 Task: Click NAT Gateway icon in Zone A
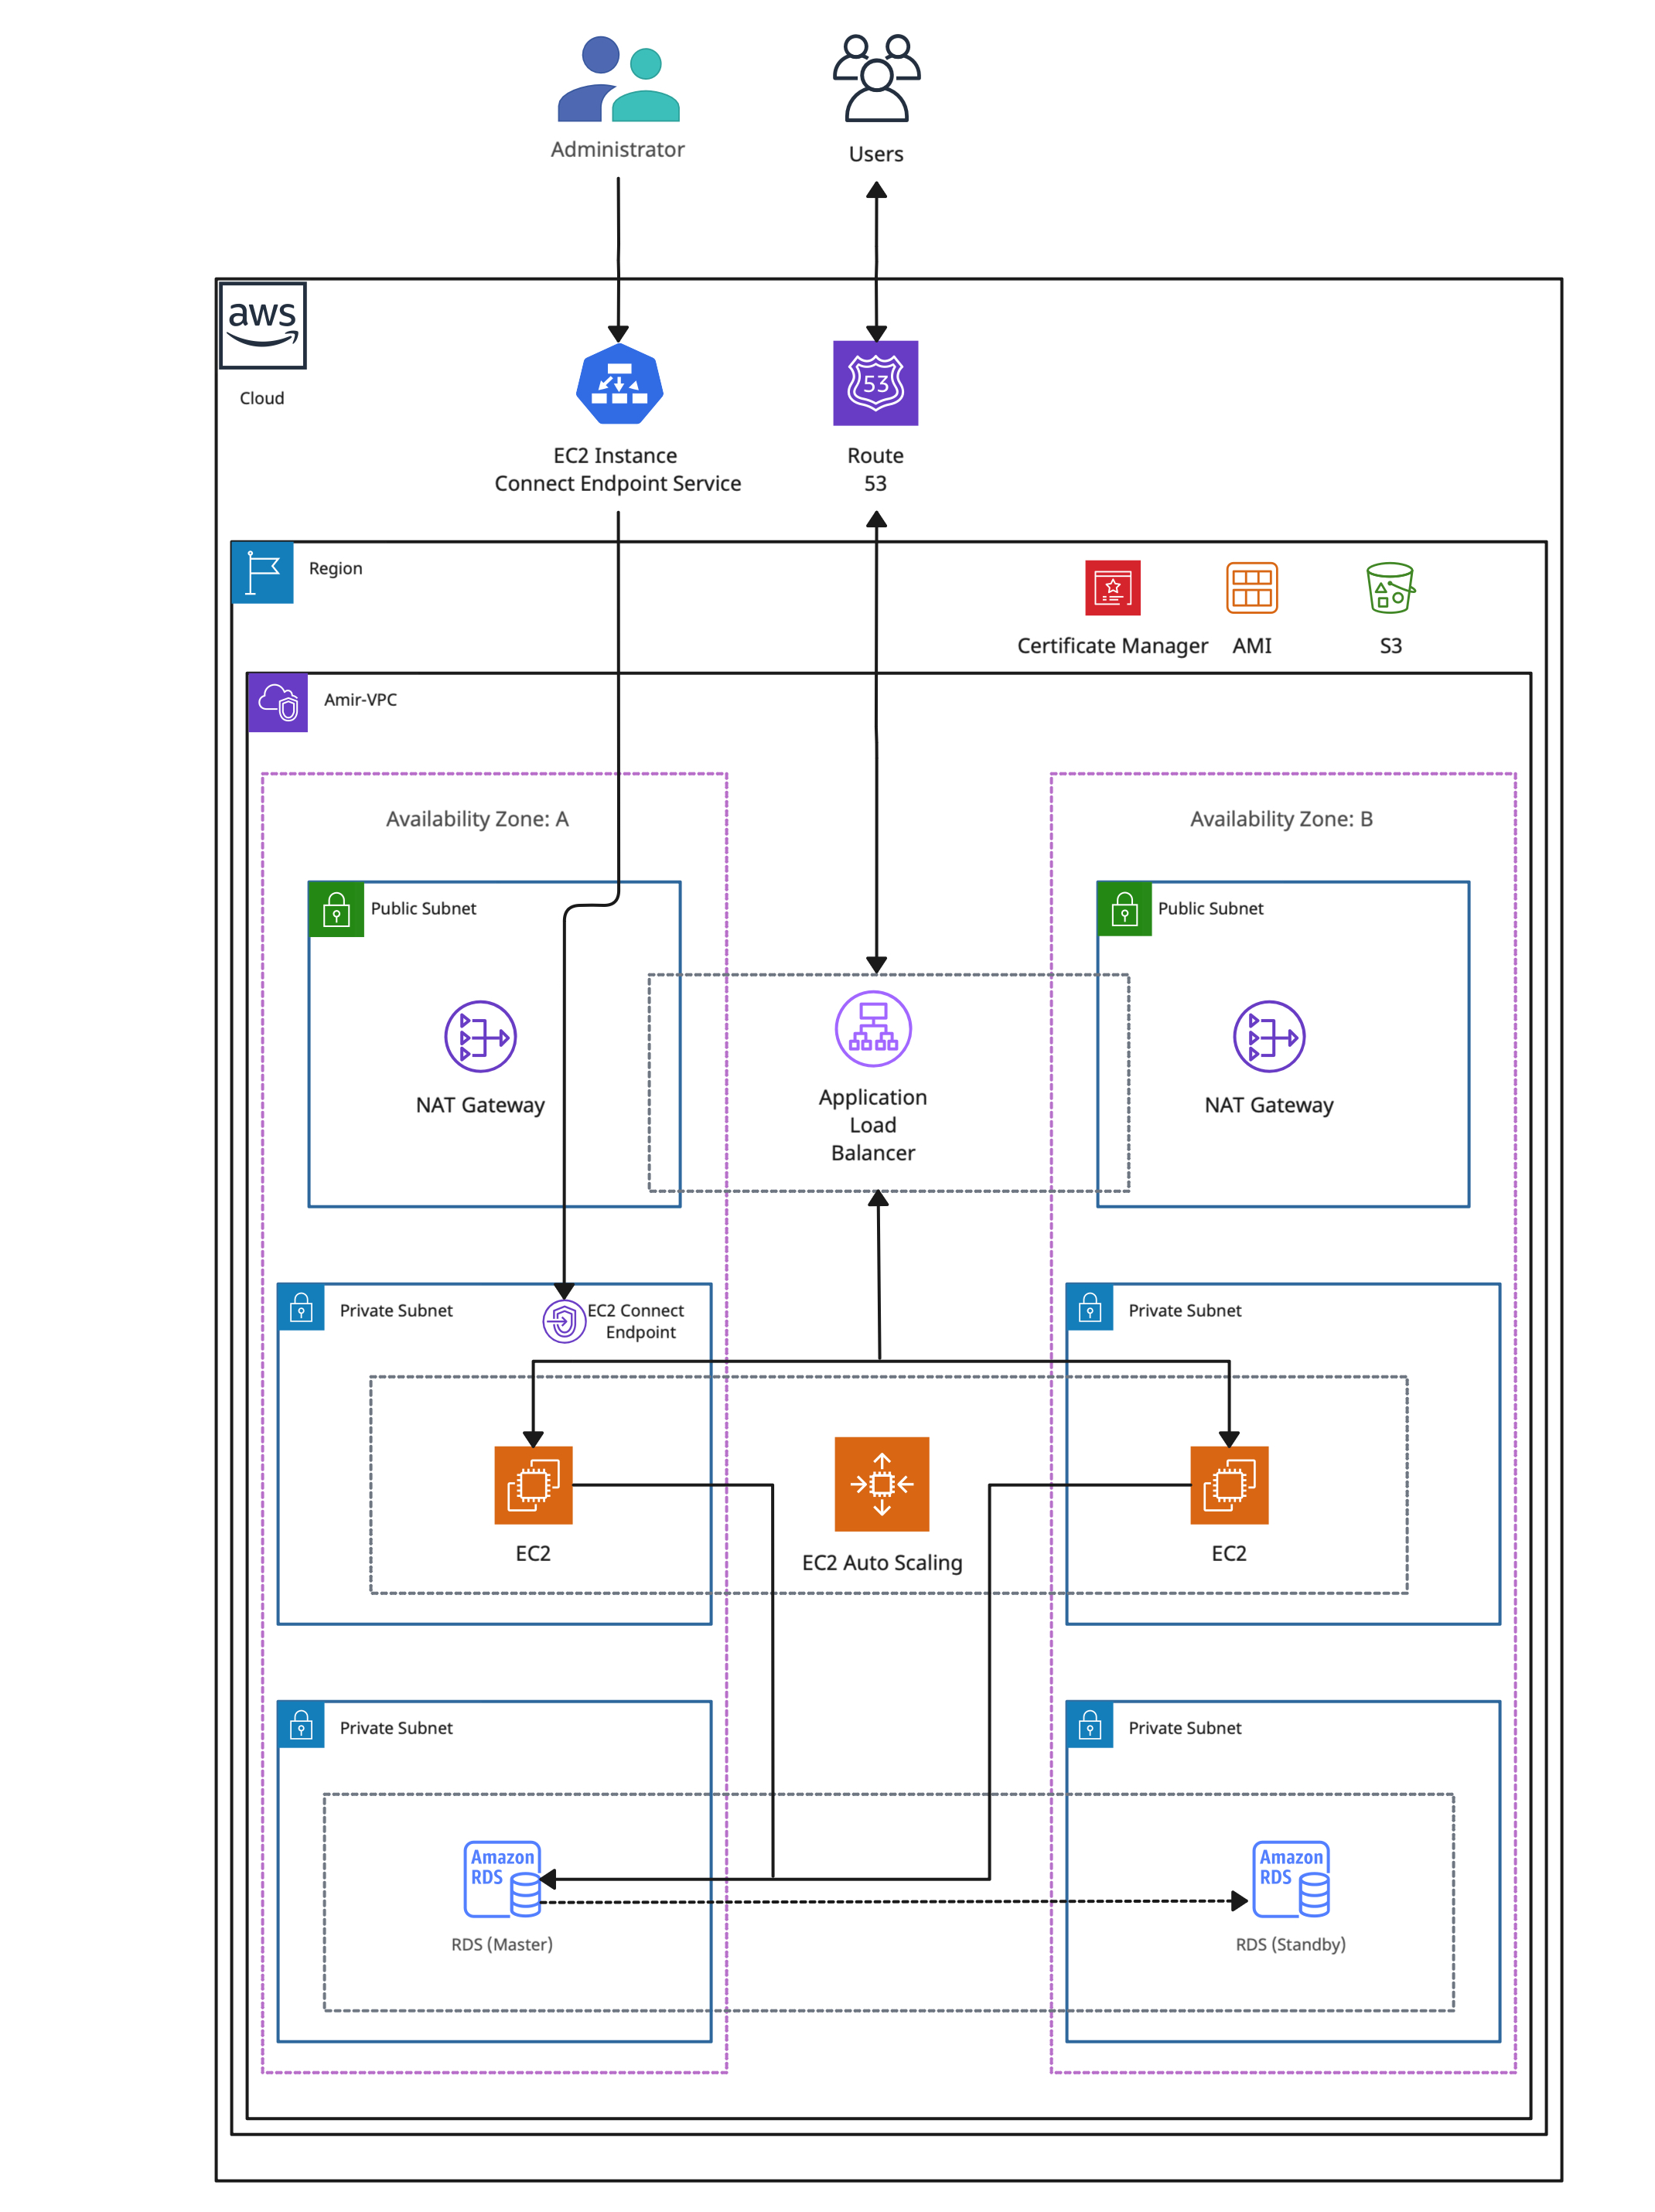coord(480,1037)
